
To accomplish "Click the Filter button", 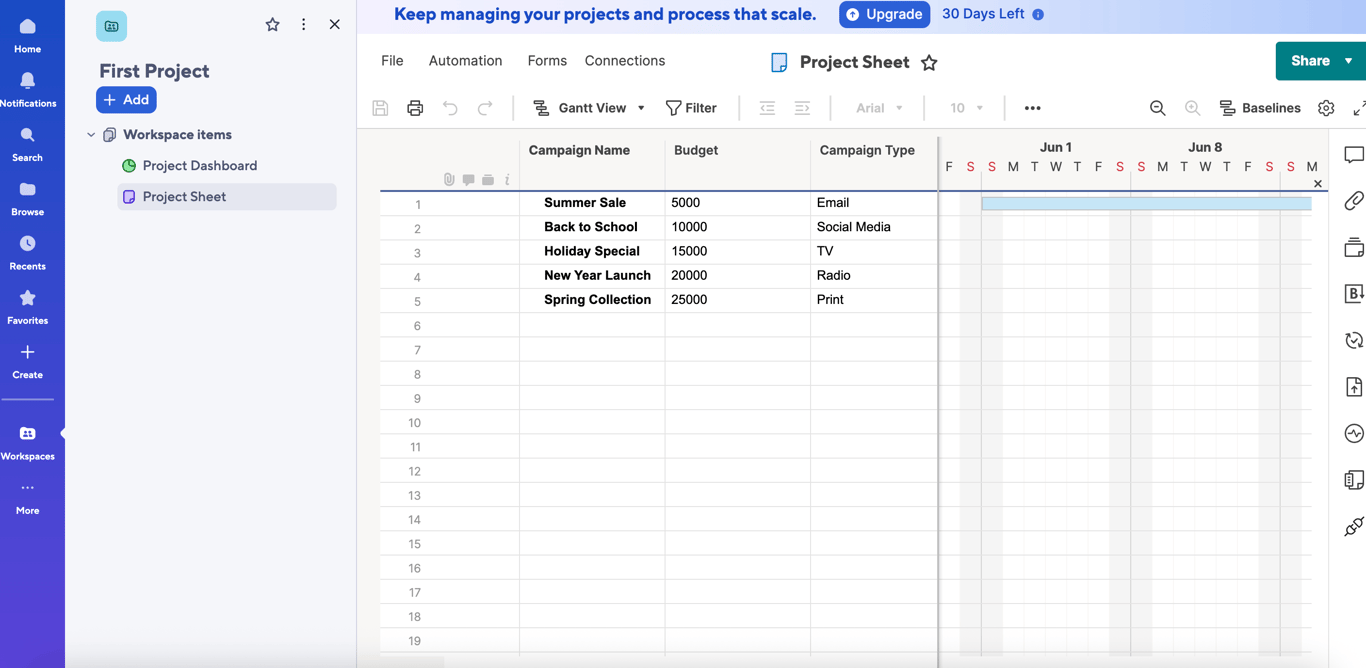I will [691, 108].
